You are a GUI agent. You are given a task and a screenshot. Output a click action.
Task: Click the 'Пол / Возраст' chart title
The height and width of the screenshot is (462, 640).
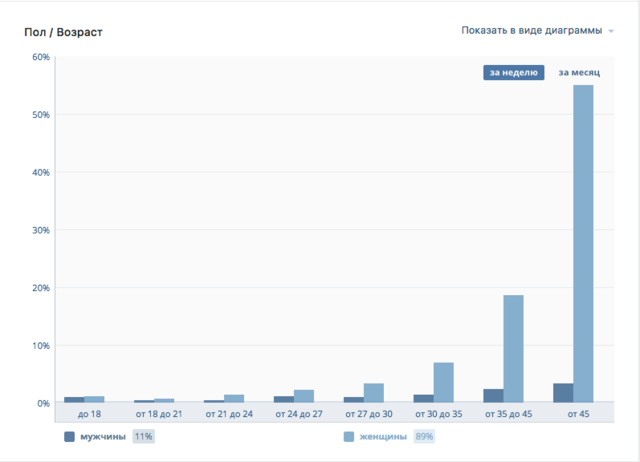point(63,32)
